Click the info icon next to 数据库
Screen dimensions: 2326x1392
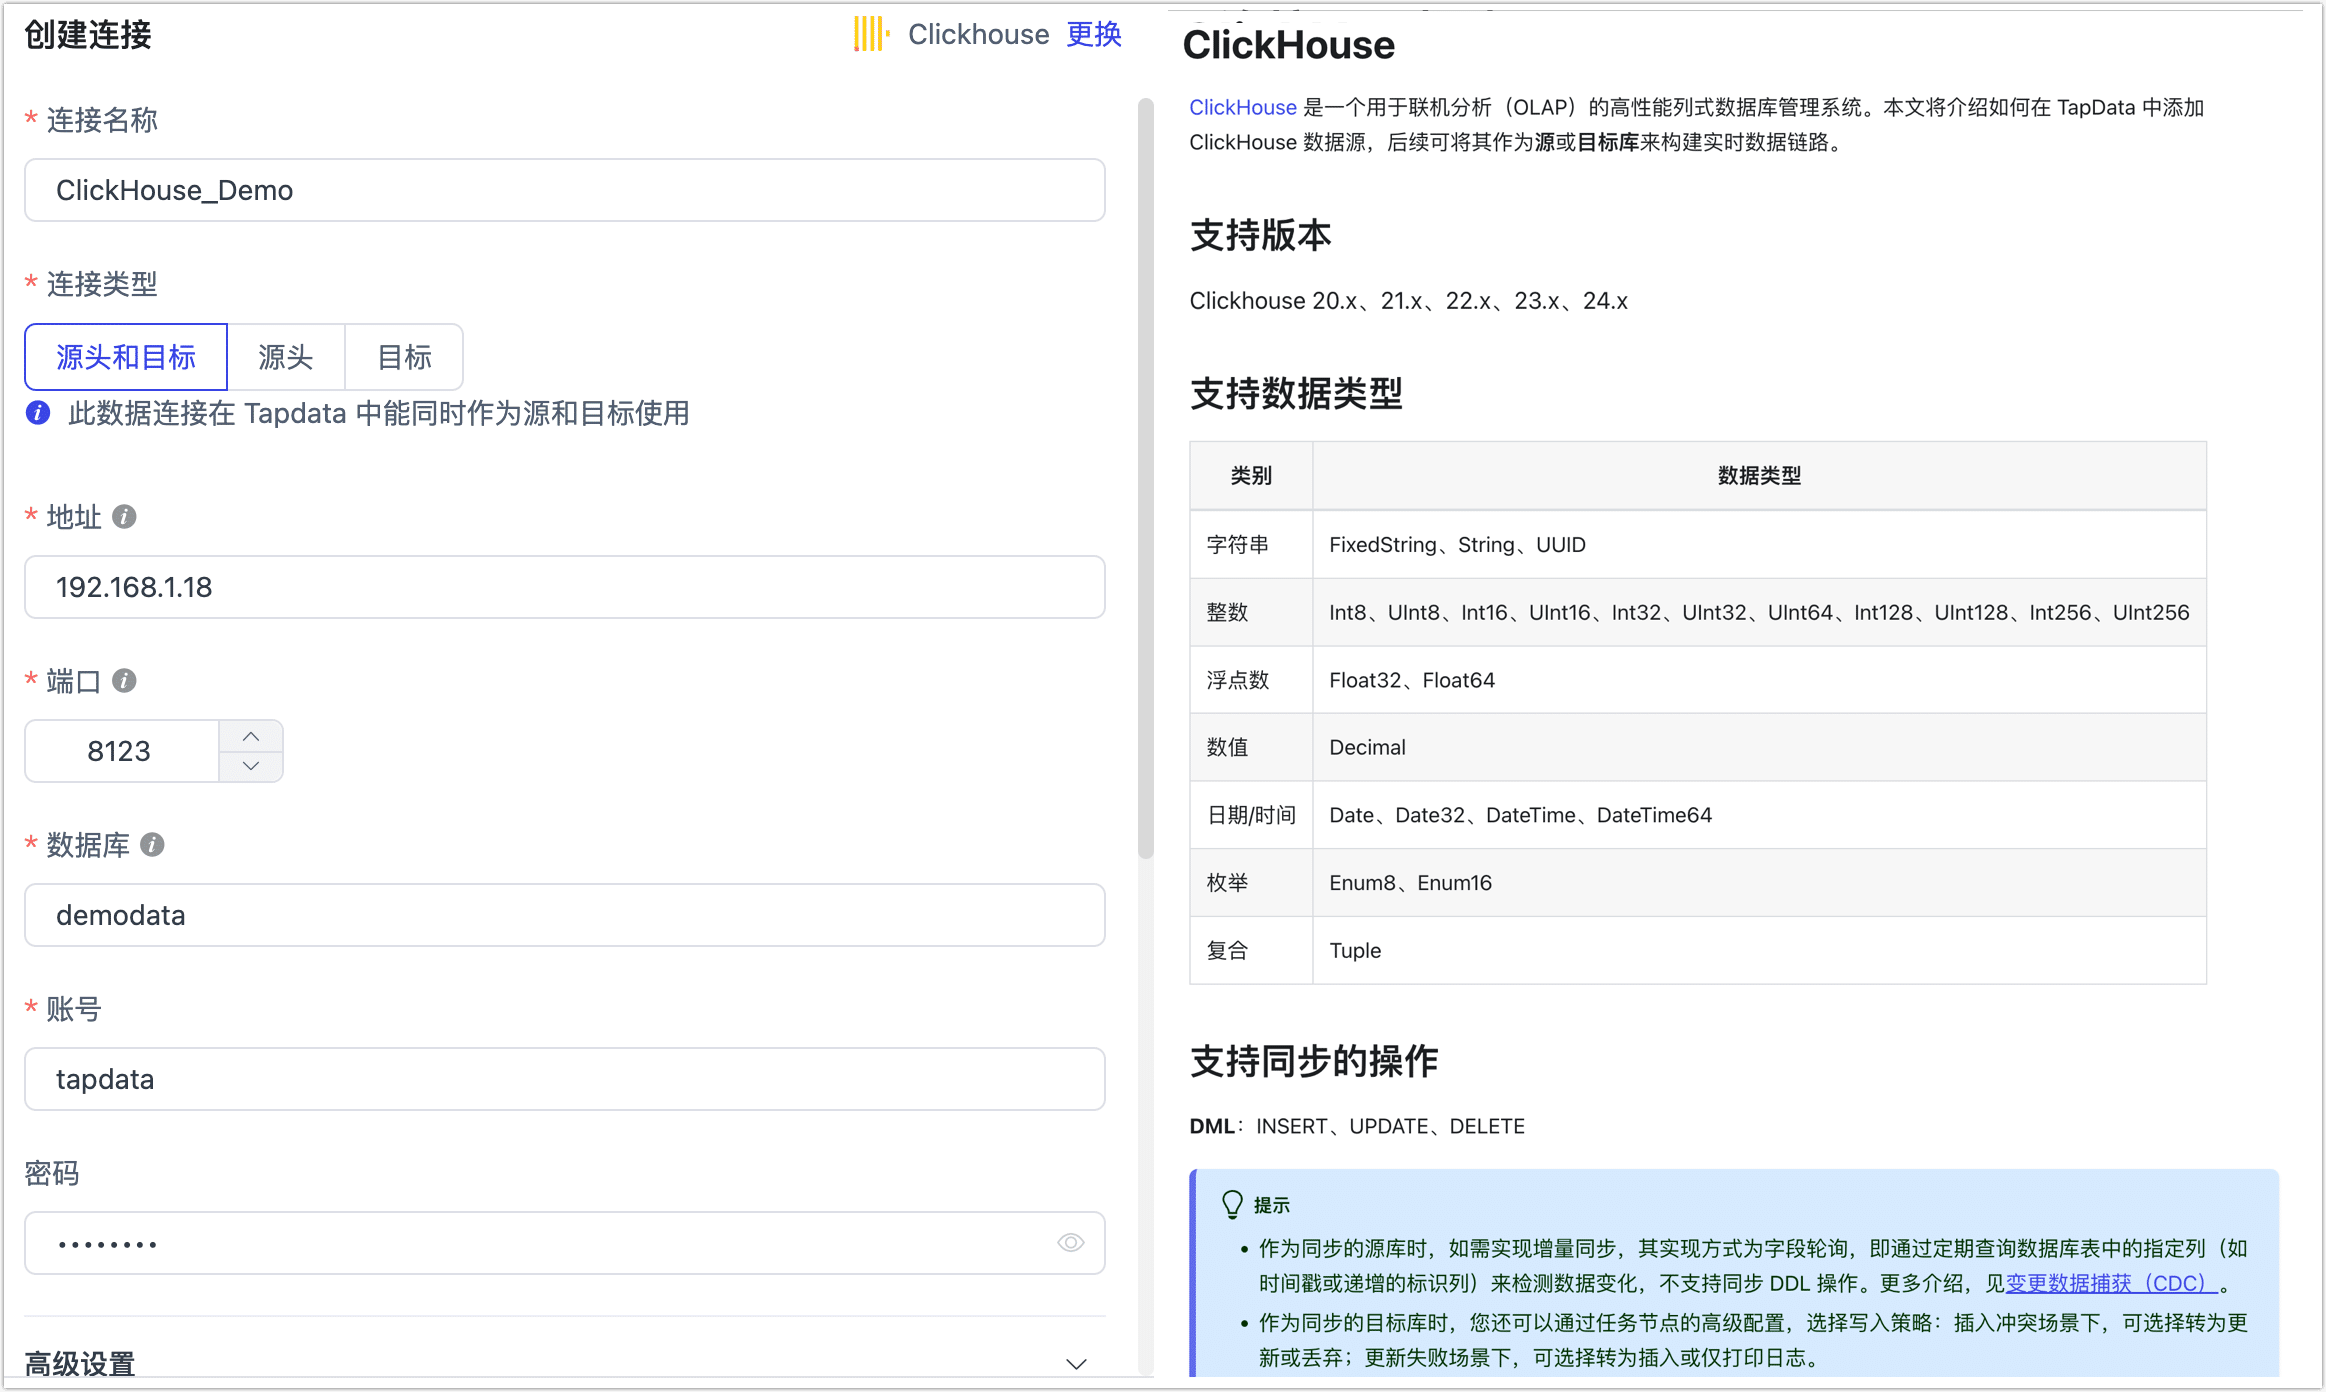pyautogui.click(x=152, y=845)
